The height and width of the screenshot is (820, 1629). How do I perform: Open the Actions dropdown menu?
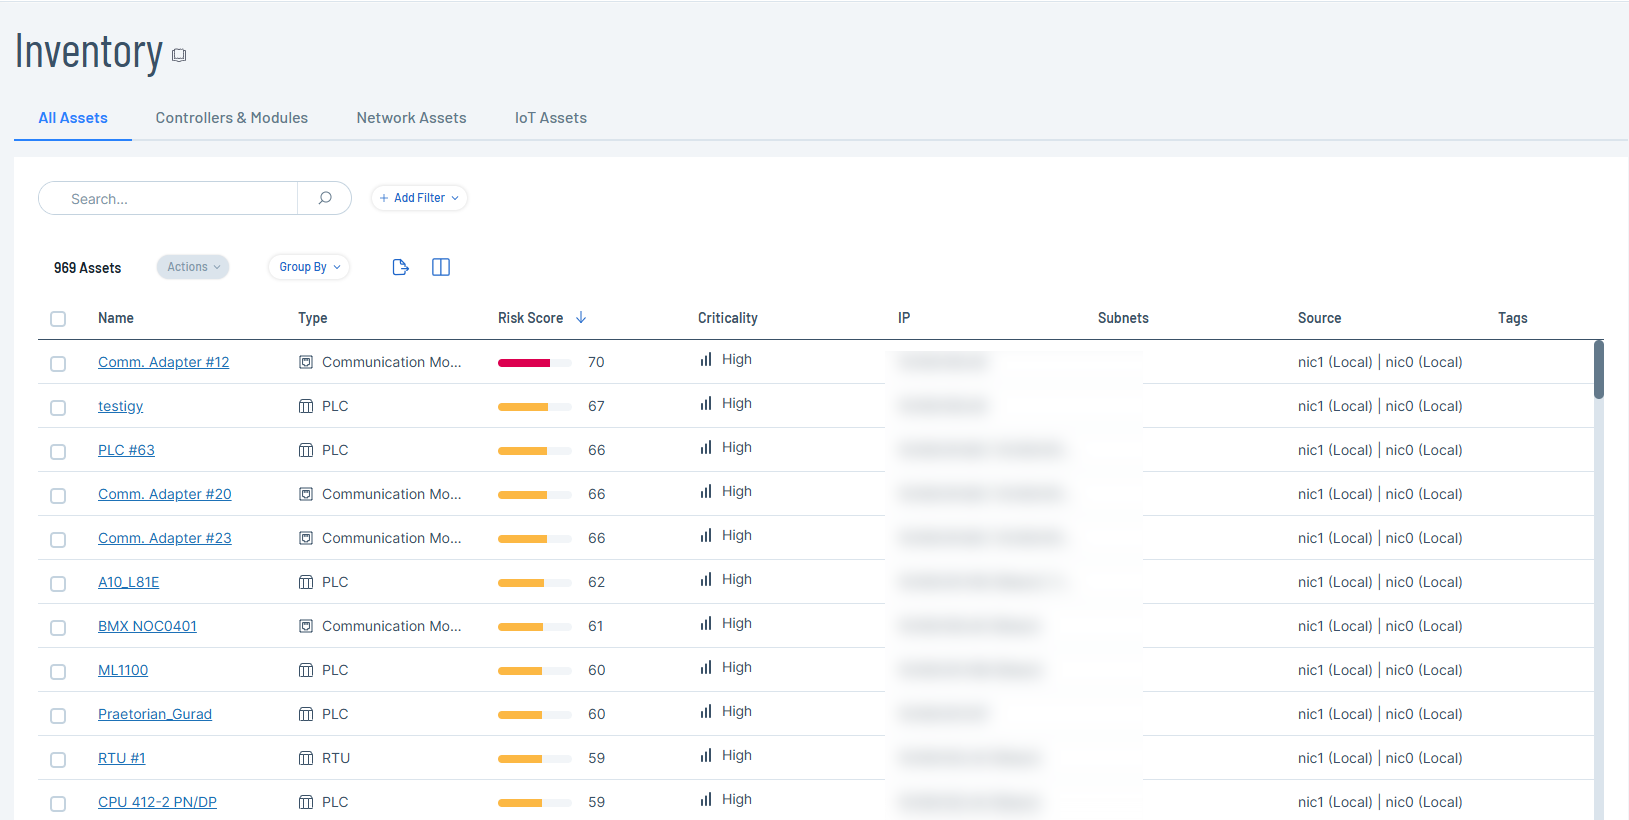tap(193, 267)
